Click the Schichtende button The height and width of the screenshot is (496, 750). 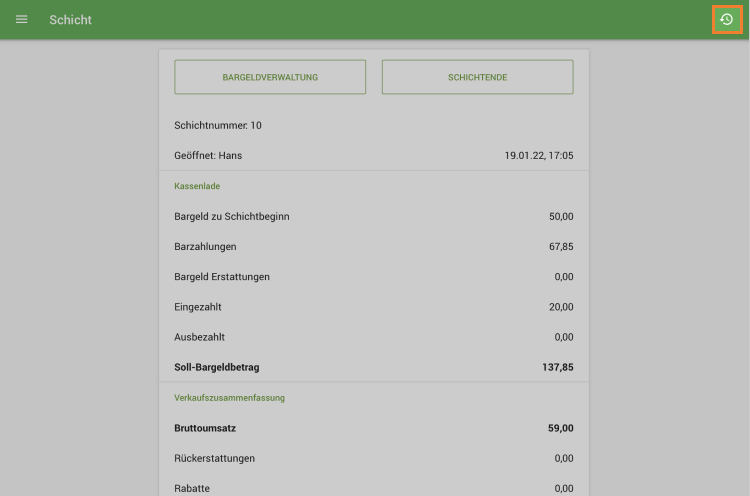pyautogui.click(x=477, y=77)
